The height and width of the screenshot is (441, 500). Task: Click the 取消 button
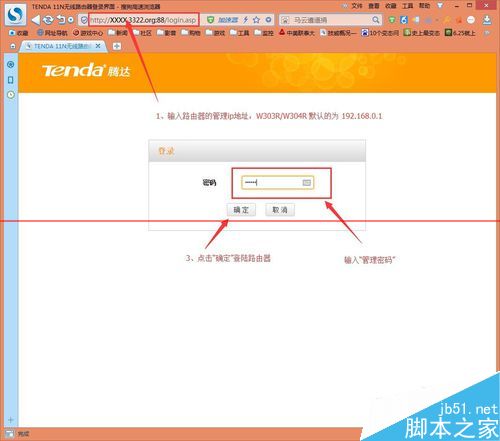coord(280,210)
